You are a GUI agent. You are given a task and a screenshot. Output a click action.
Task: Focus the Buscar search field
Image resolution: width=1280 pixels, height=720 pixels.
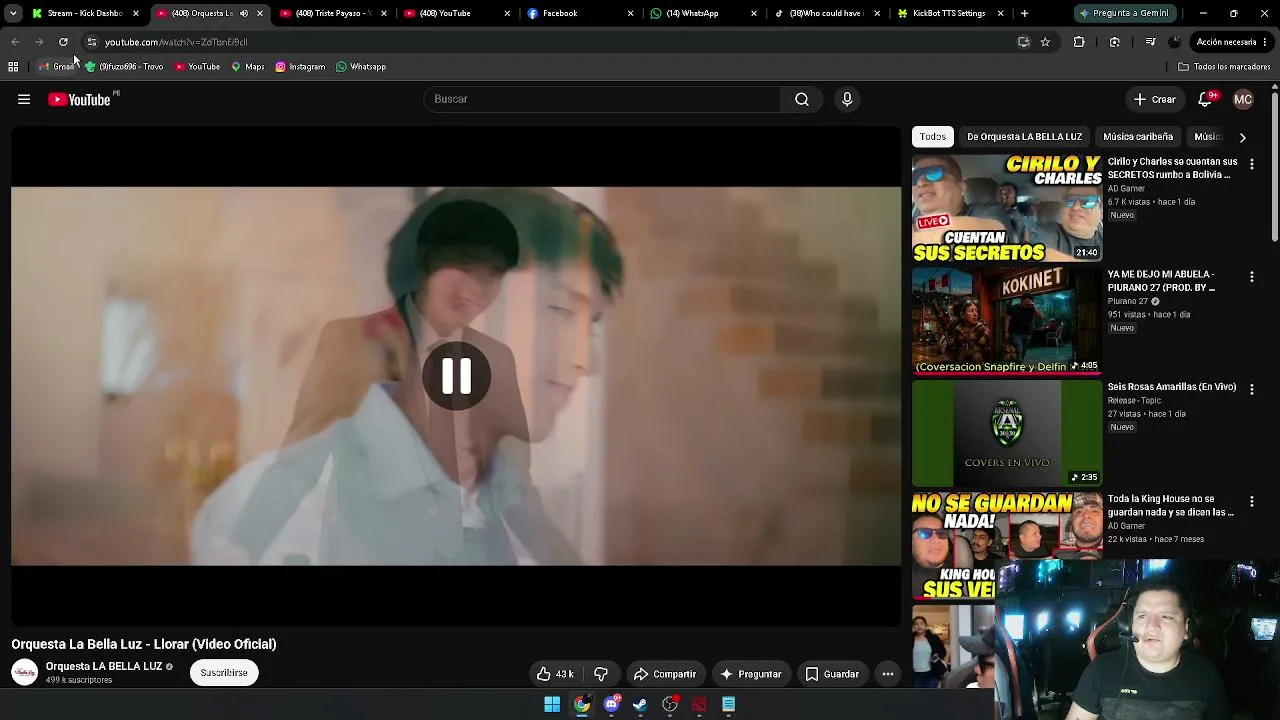[602, 99]
